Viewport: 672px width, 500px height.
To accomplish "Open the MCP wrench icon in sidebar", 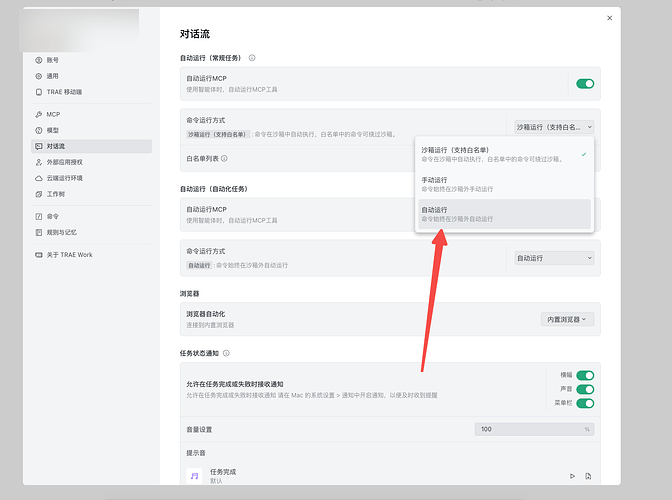I will [39, 114].
